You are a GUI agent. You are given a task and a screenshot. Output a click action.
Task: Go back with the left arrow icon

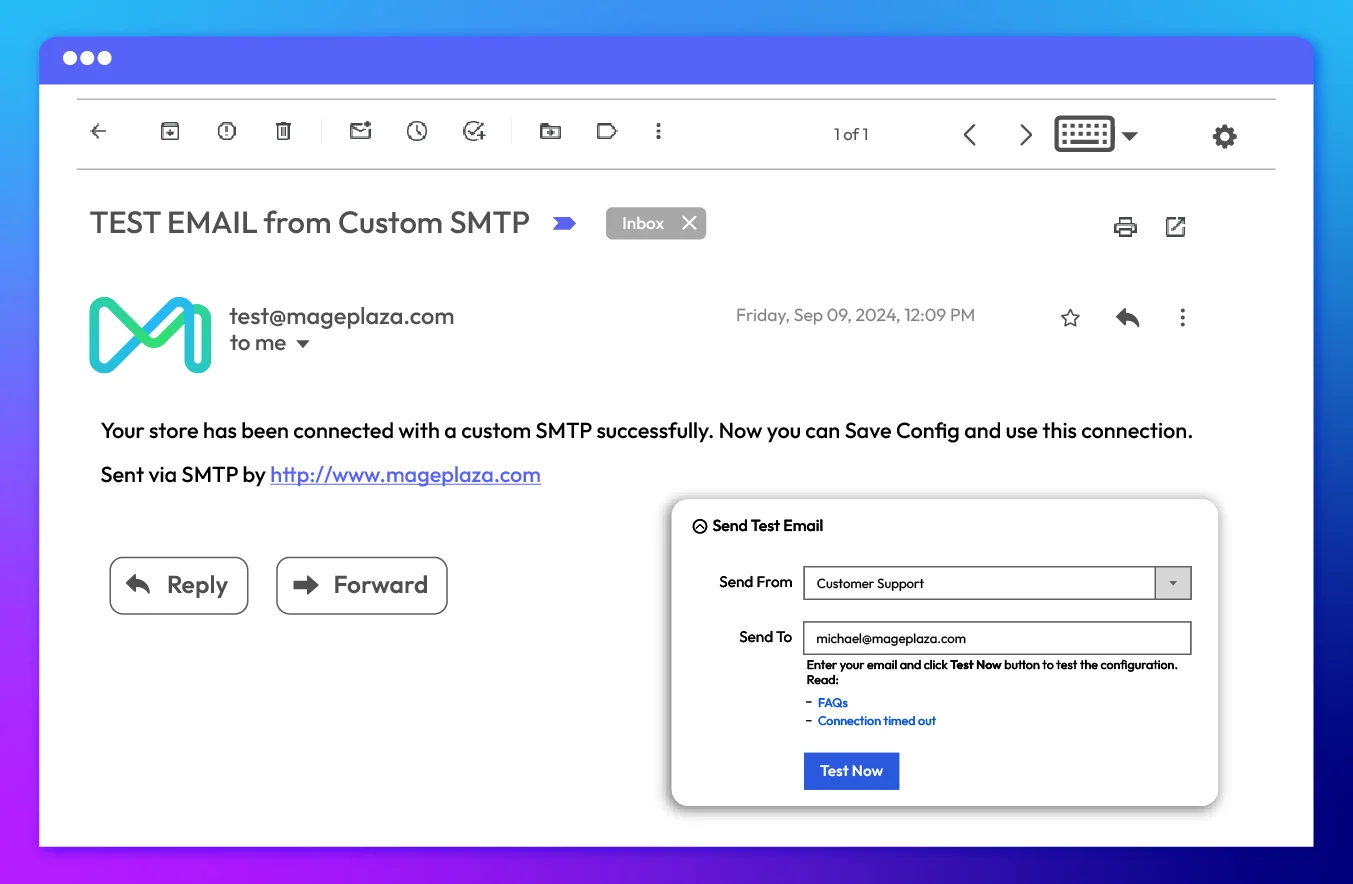pyautogui.click(x=98, y=131)
